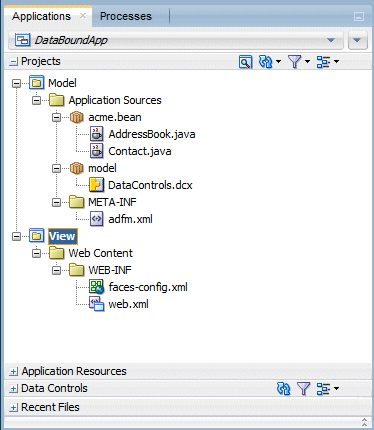Select the META-INF folder label

112,202
